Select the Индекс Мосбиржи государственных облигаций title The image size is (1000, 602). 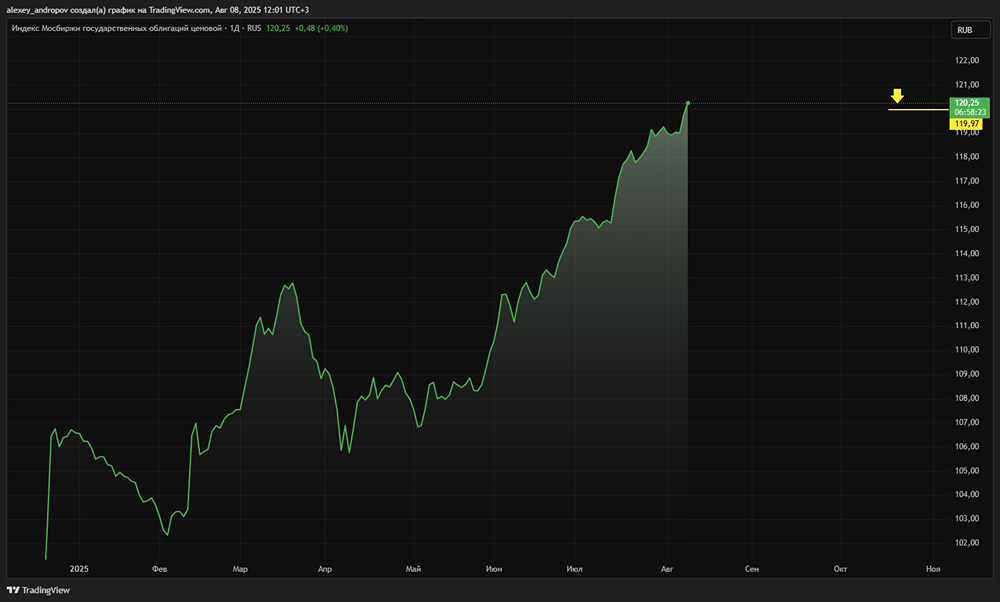pyautogui.click(x=116, y=28)
